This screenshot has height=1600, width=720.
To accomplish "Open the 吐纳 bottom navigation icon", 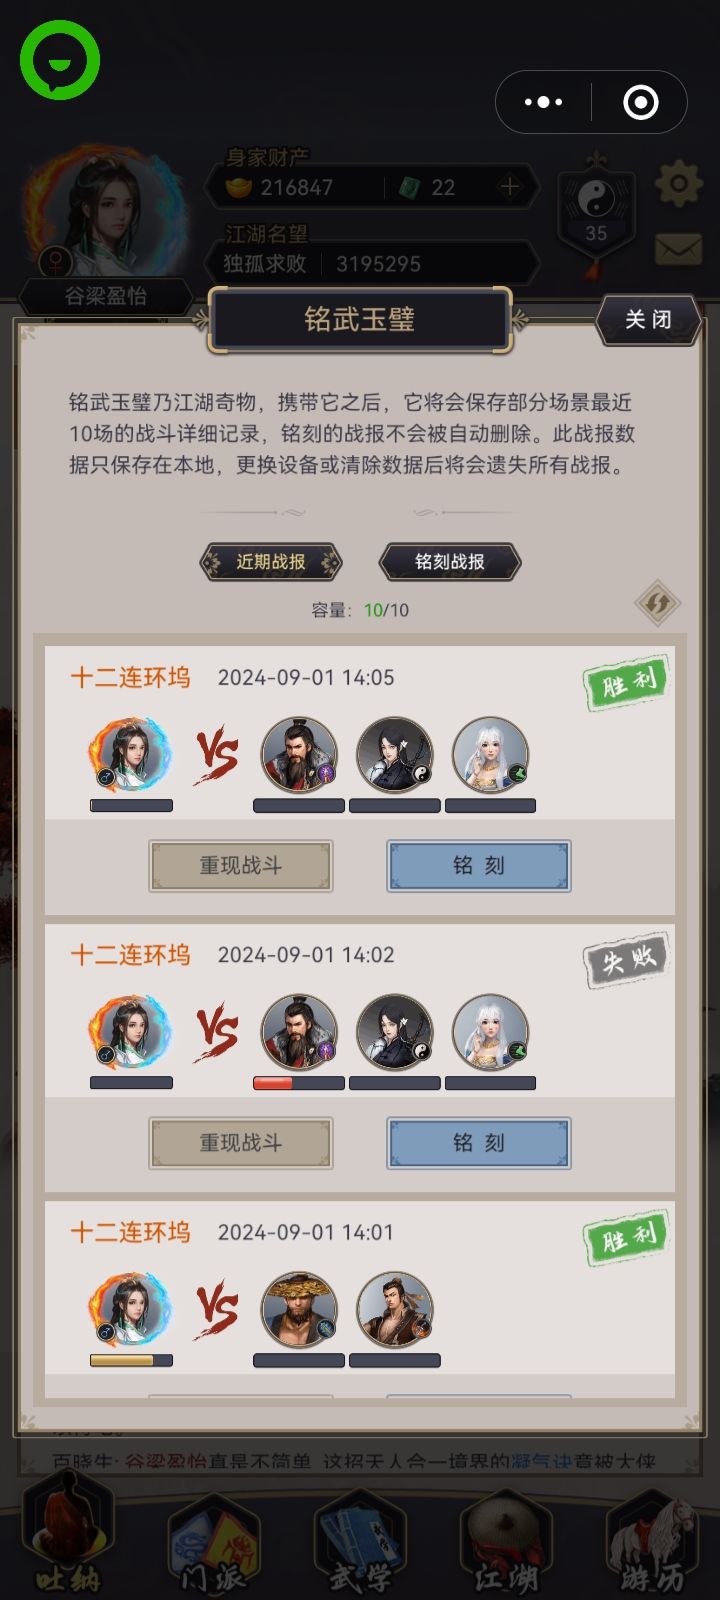I will [x=67, y=1542].
